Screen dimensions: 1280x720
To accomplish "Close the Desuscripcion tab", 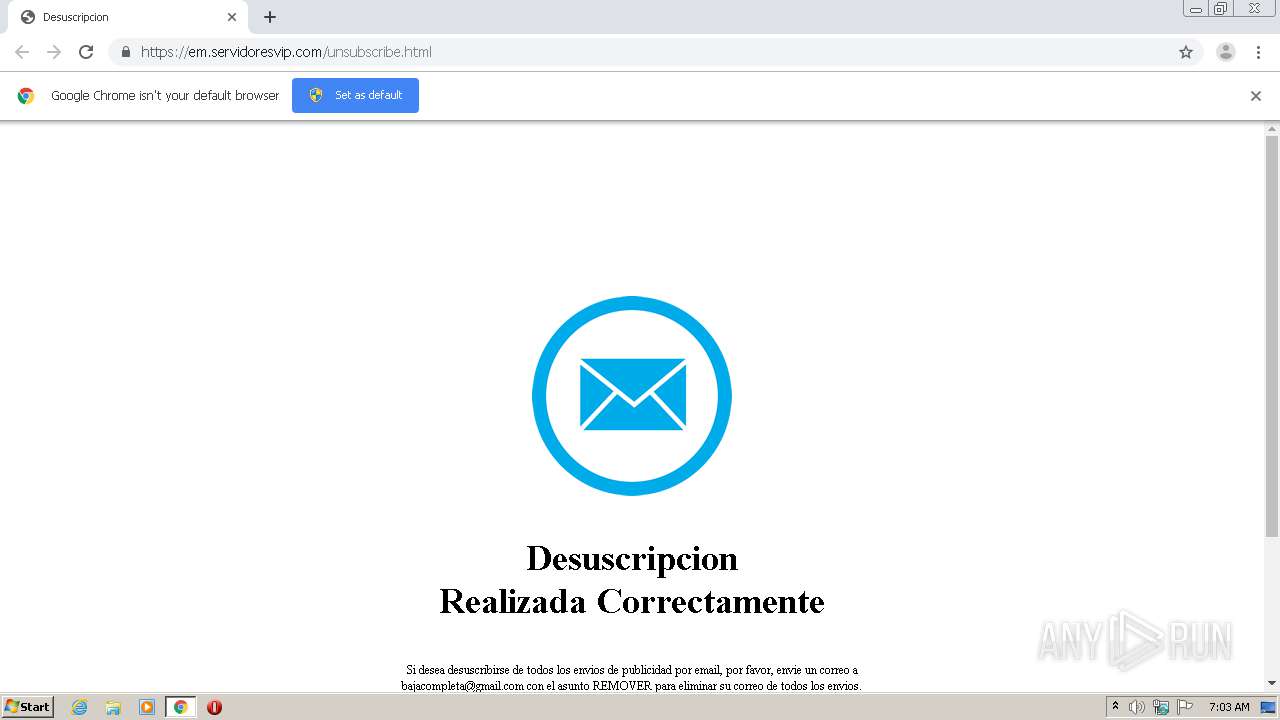I will [232, 17].
